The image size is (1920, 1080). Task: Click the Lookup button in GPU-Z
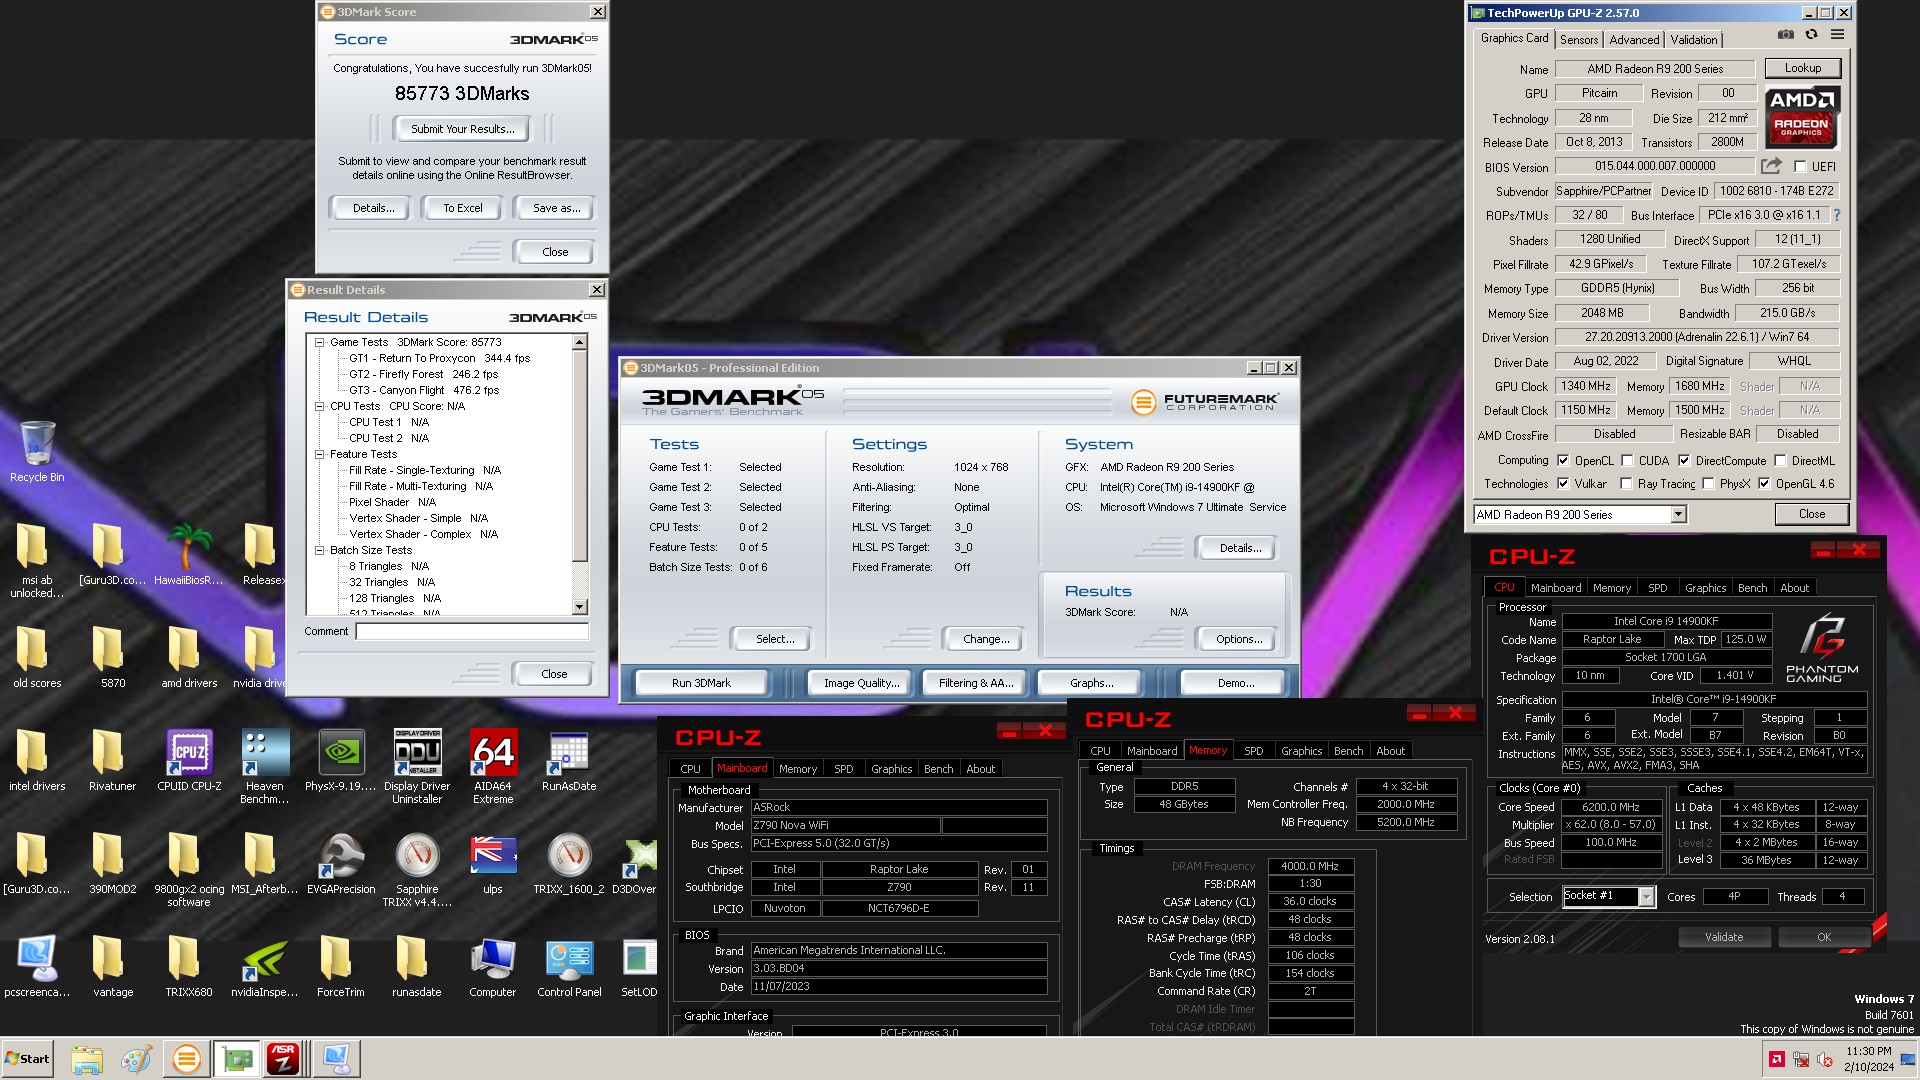point(1803,68)
